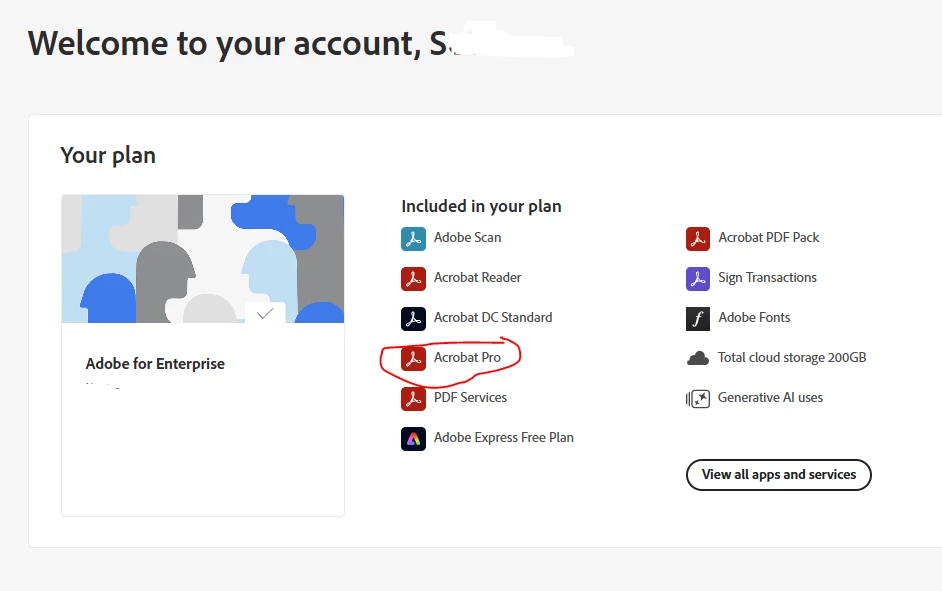The width and height of the screenshot is (942, 591).
Task: Click the Acrobat PDF Pack label
Action: coord(769,237)
